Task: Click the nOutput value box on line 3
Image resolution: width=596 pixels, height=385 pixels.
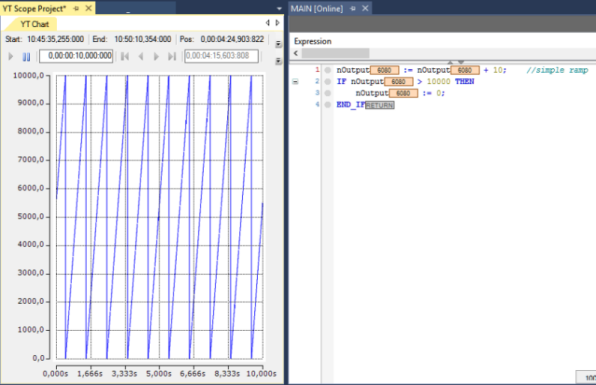Action: click(403, 93)
